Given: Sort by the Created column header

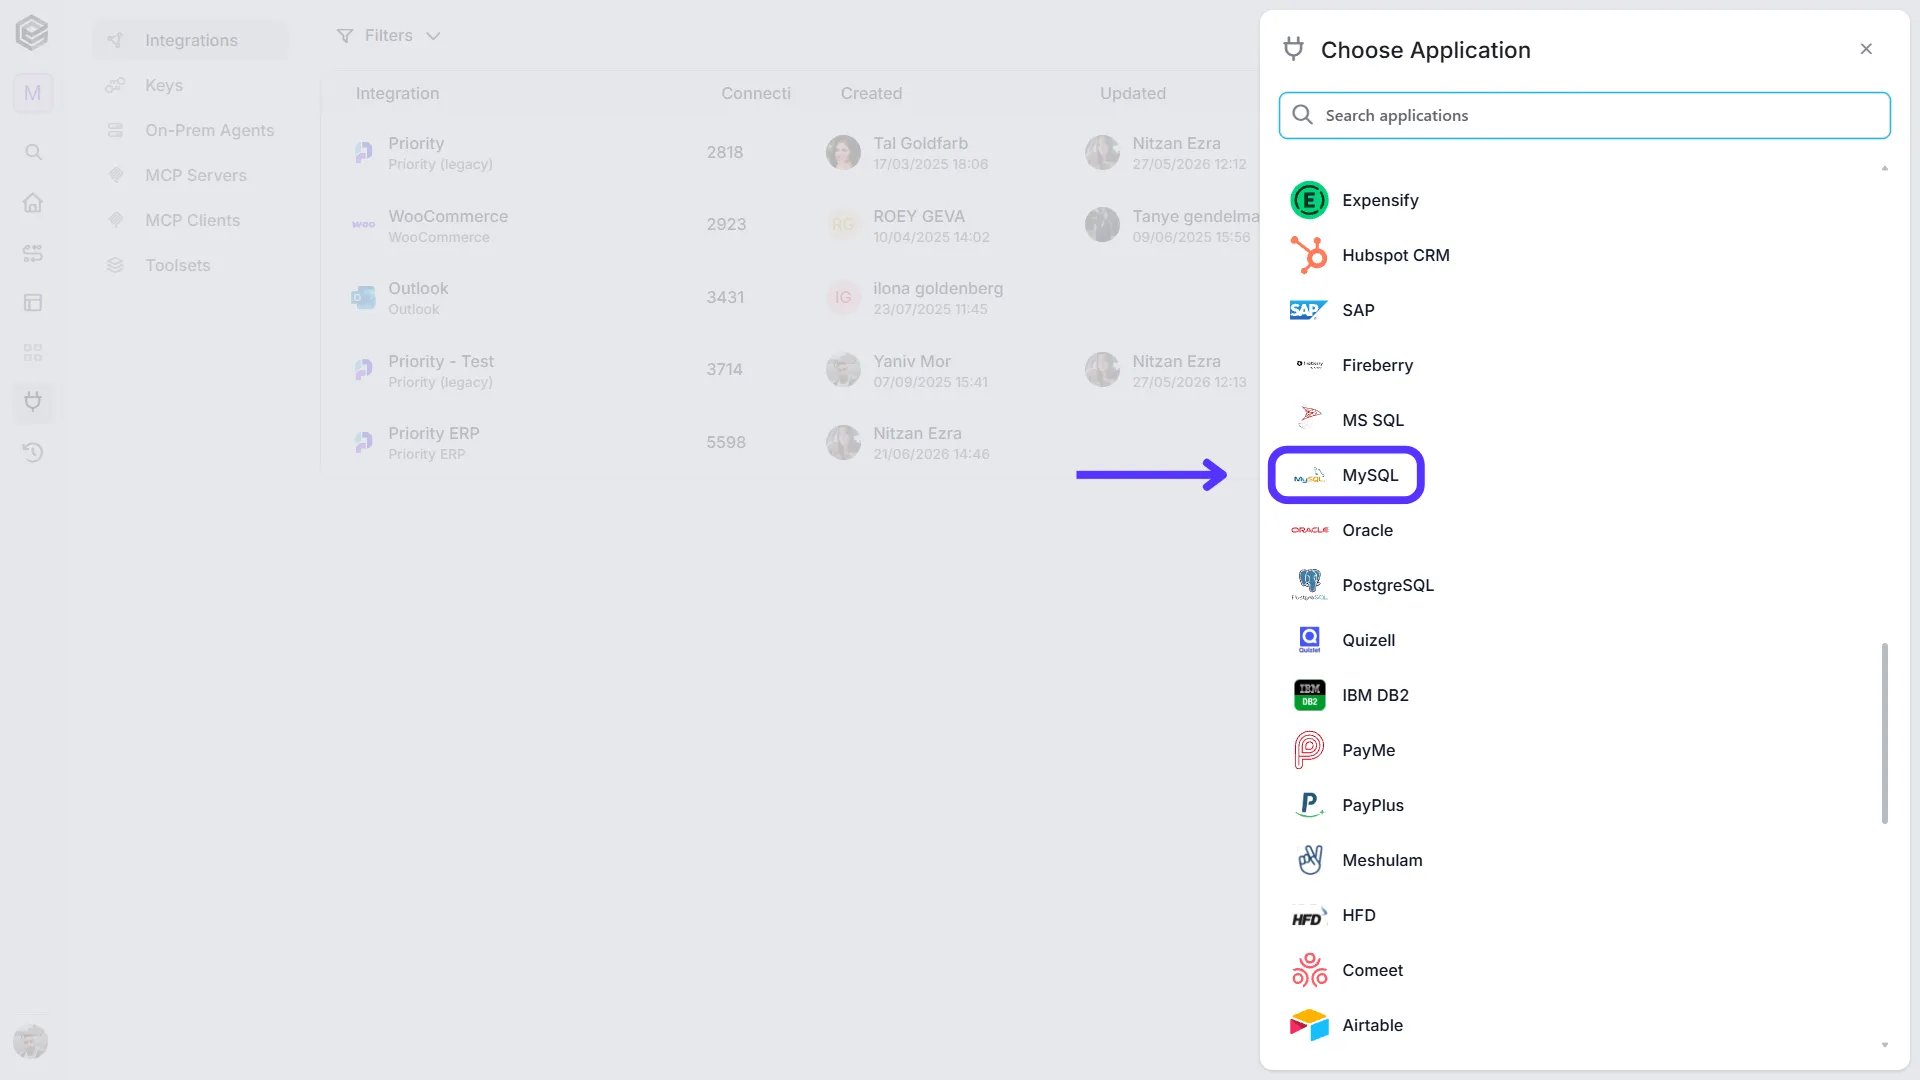Looking at the screenshot, I should tap(871, 93).
